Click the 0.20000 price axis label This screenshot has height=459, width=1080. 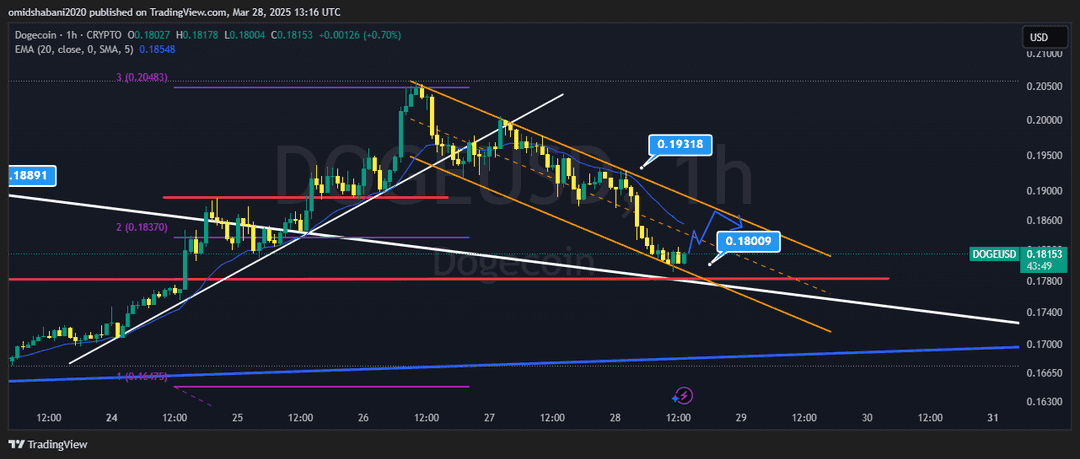1042,121
